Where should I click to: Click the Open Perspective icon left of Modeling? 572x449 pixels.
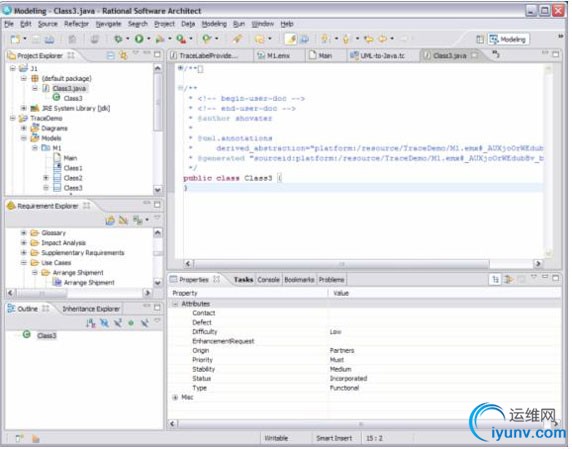(480, 39)
